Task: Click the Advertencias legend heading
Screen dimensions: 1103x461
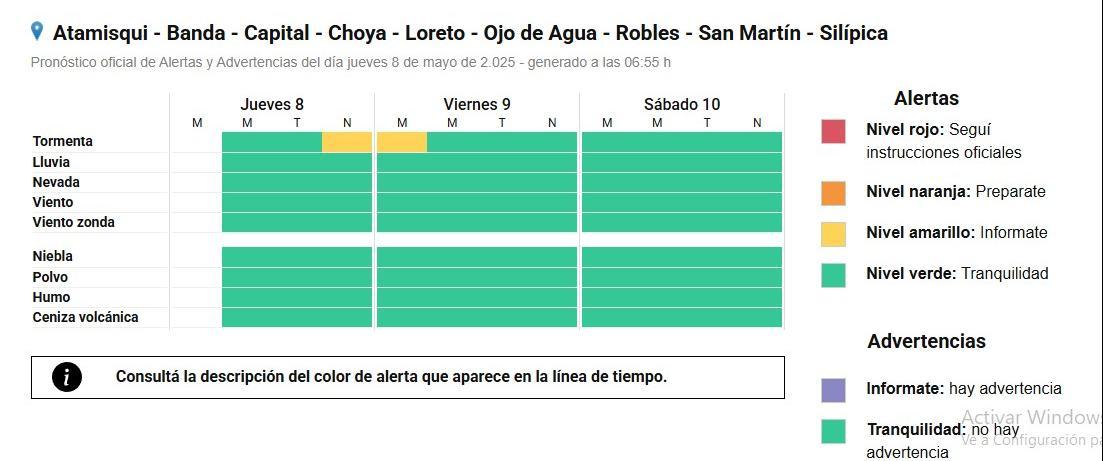Action: (926, 341)
